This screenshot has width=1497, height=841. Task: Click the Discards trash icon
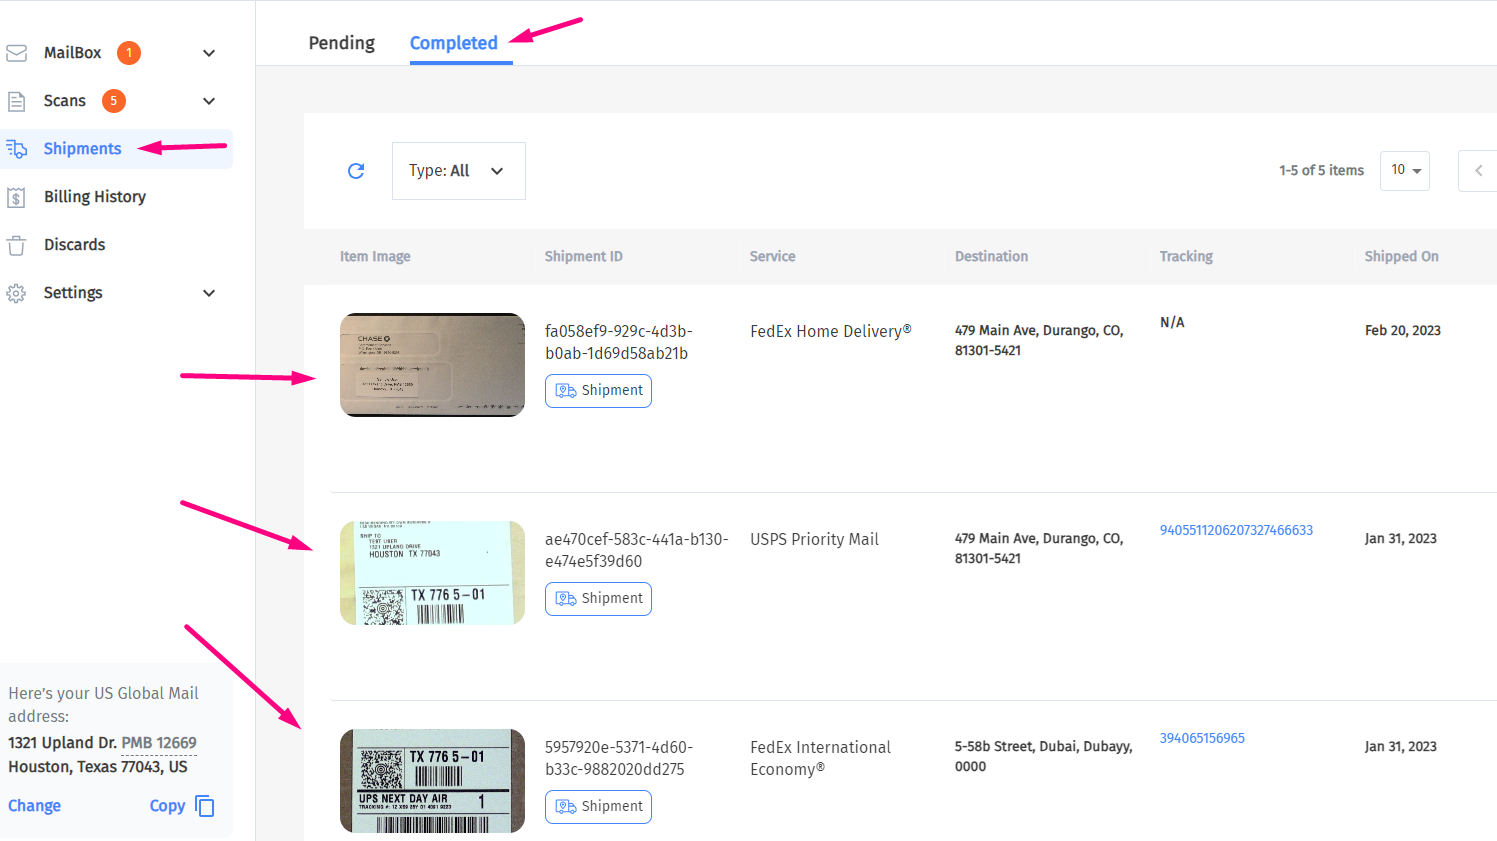(16, 245)
